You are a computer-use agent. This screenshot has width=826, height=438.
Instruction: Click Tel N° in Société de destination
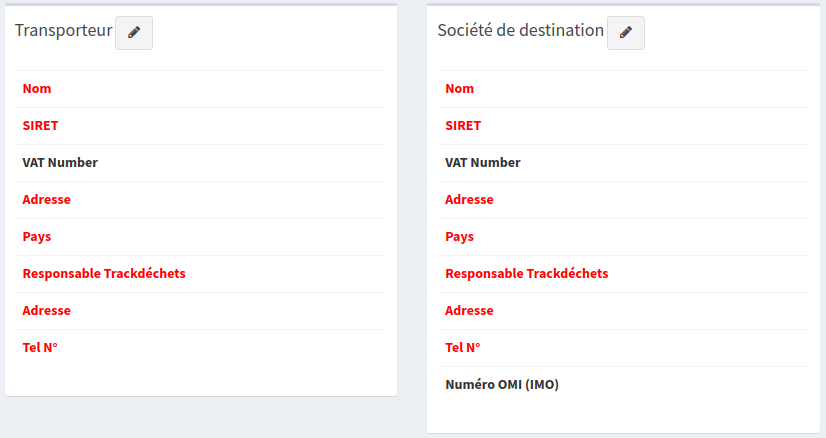(x=463, y=348)
